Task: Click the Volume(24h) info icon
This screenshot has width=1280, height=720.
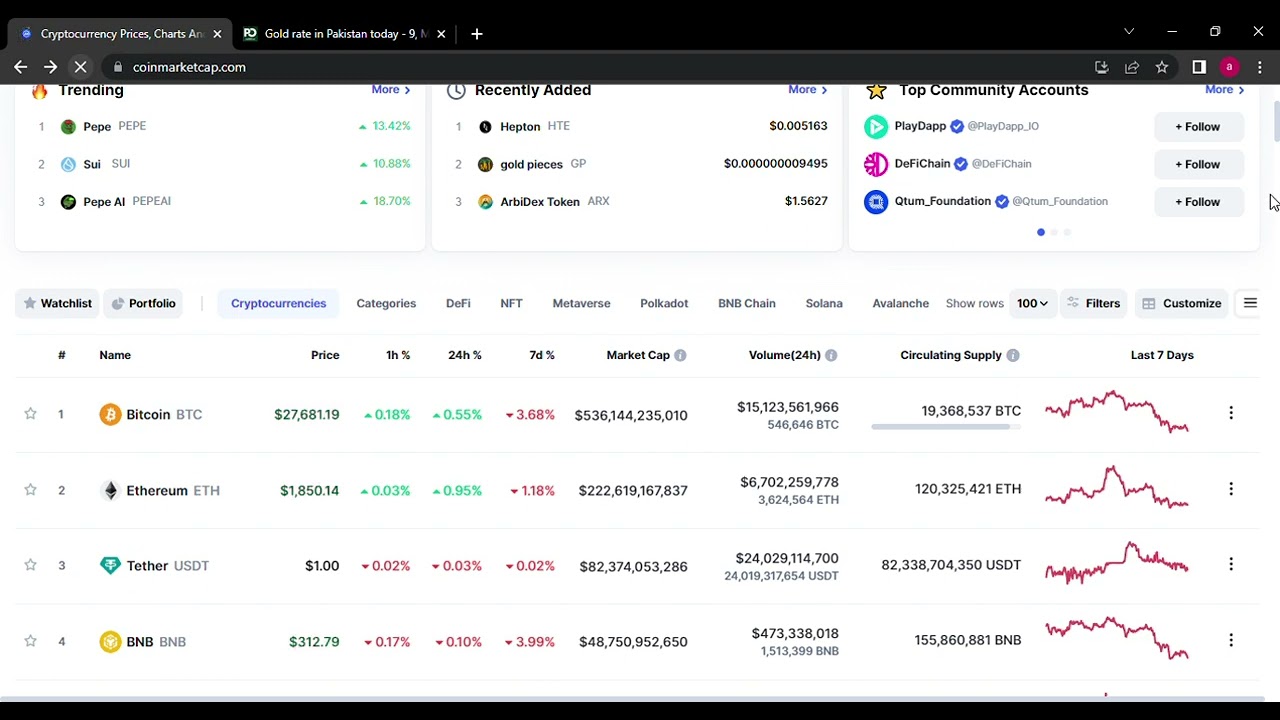Action: point(831,355)
